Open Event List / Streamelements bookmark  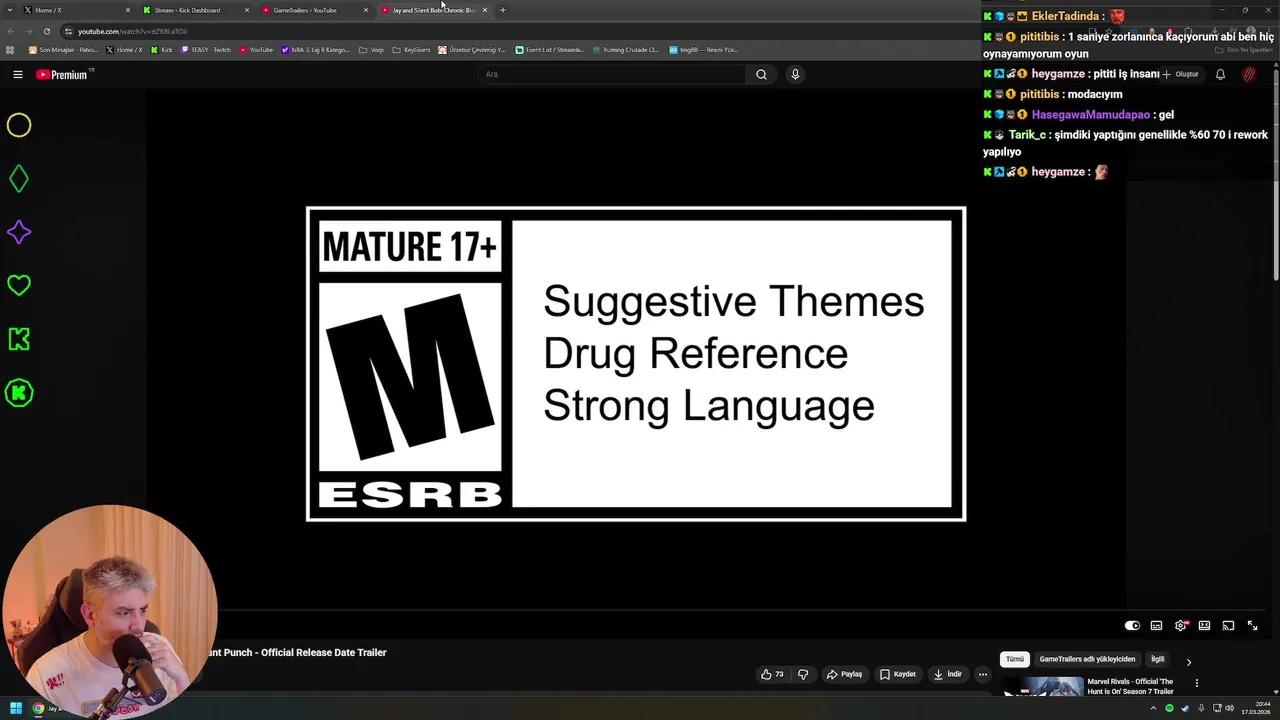point(550,50)
